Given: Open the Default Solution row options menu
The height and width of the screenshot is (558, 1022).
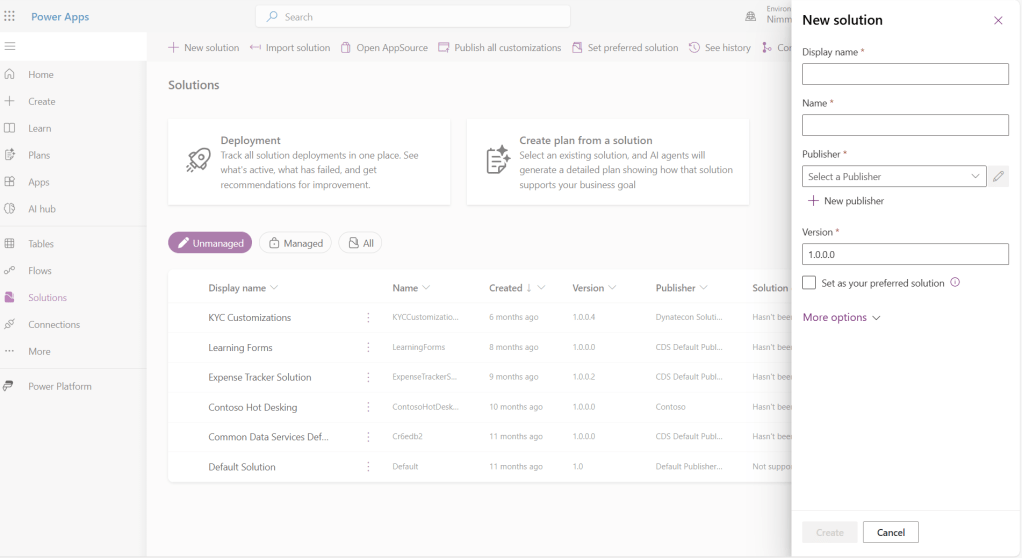Looking at the screenshot, I should 368,467.
